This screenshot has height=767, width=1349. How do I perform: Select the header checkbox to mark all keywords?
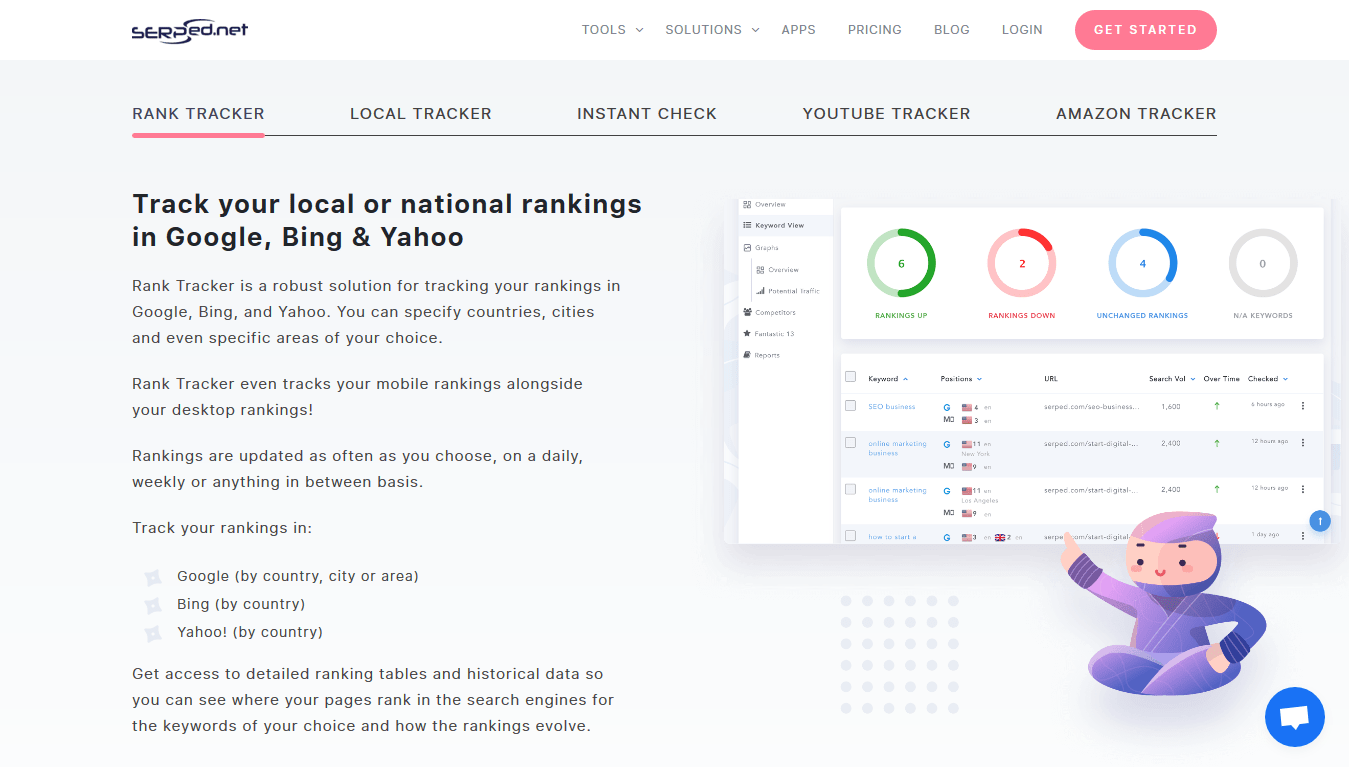(x=850, y=376)
